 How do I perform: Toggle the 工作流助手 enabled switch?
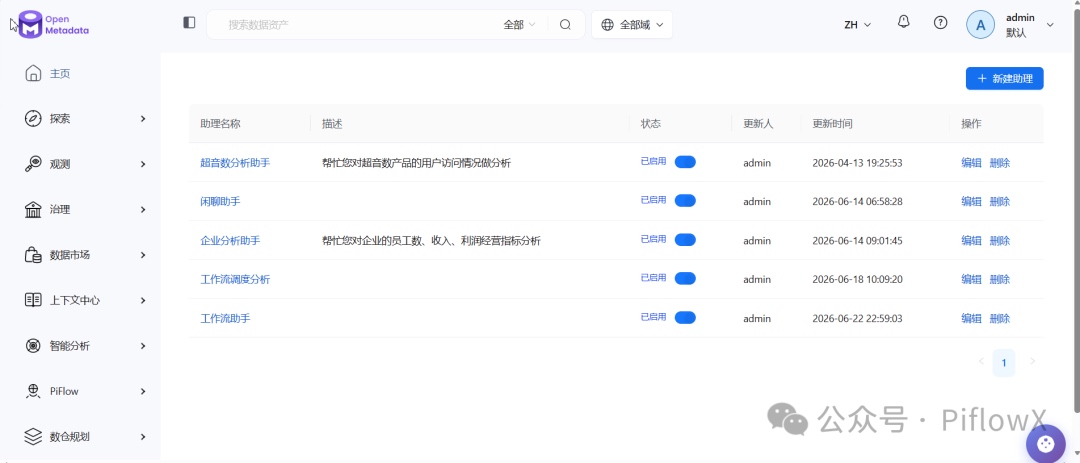[685, 318]
